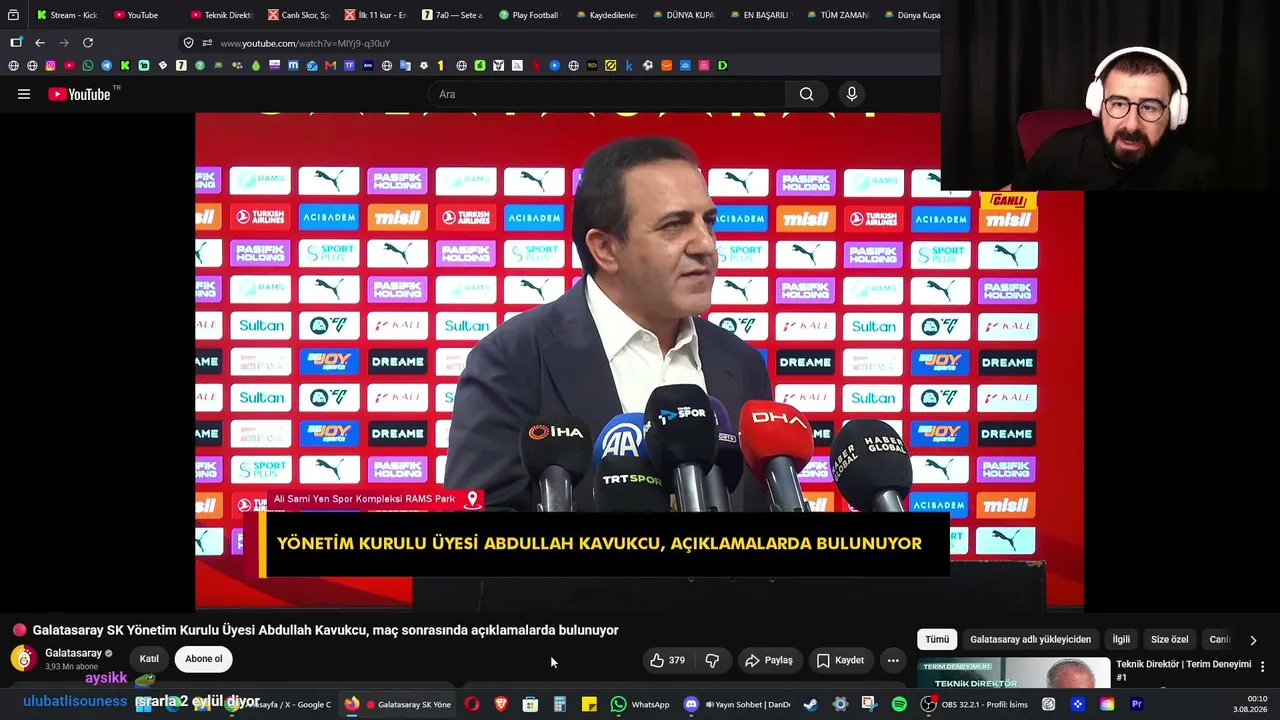Select the 'Canlı Skor' browser tab

pos(299,15)
